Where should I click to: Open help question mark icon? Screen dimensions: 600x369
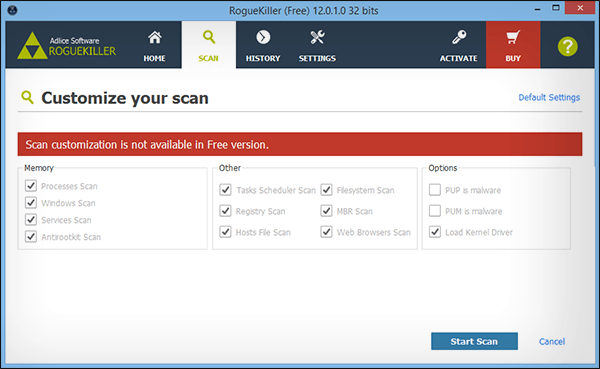click(x=567, y=47)
